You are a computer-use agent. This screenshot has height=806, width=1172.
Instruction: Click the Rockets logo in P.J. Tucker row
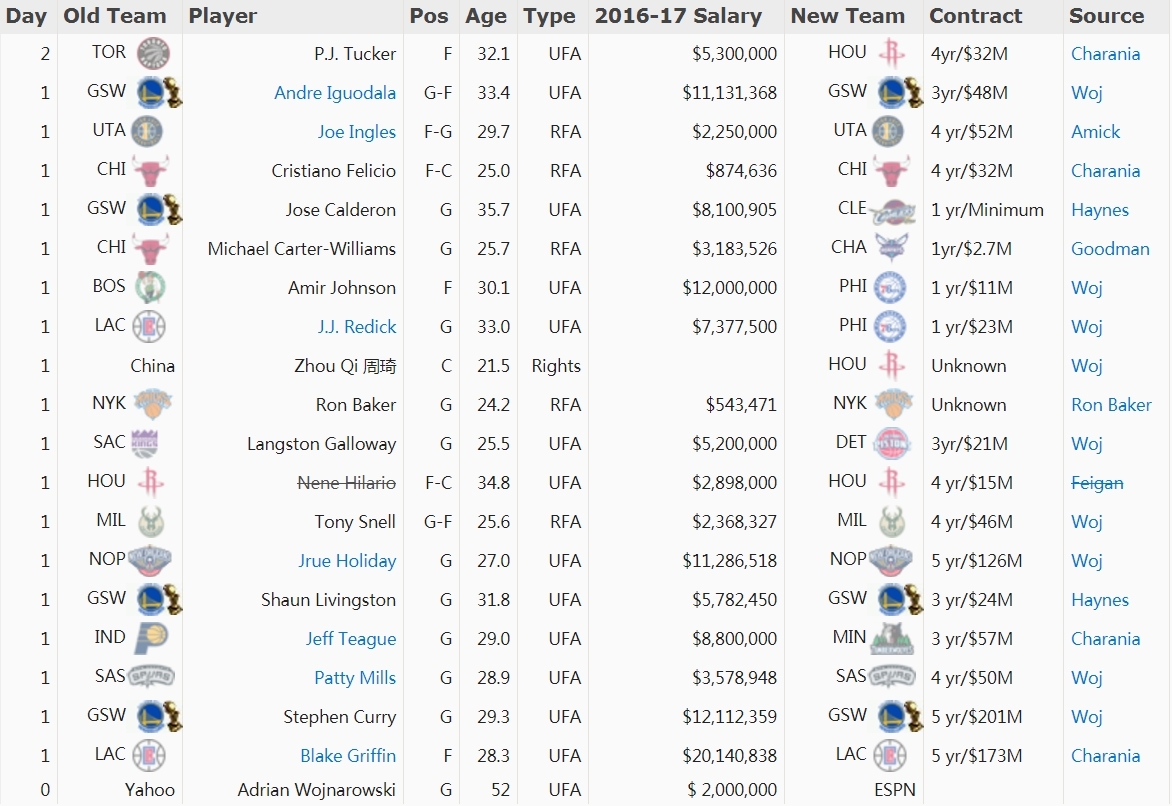tap(892, 53)
